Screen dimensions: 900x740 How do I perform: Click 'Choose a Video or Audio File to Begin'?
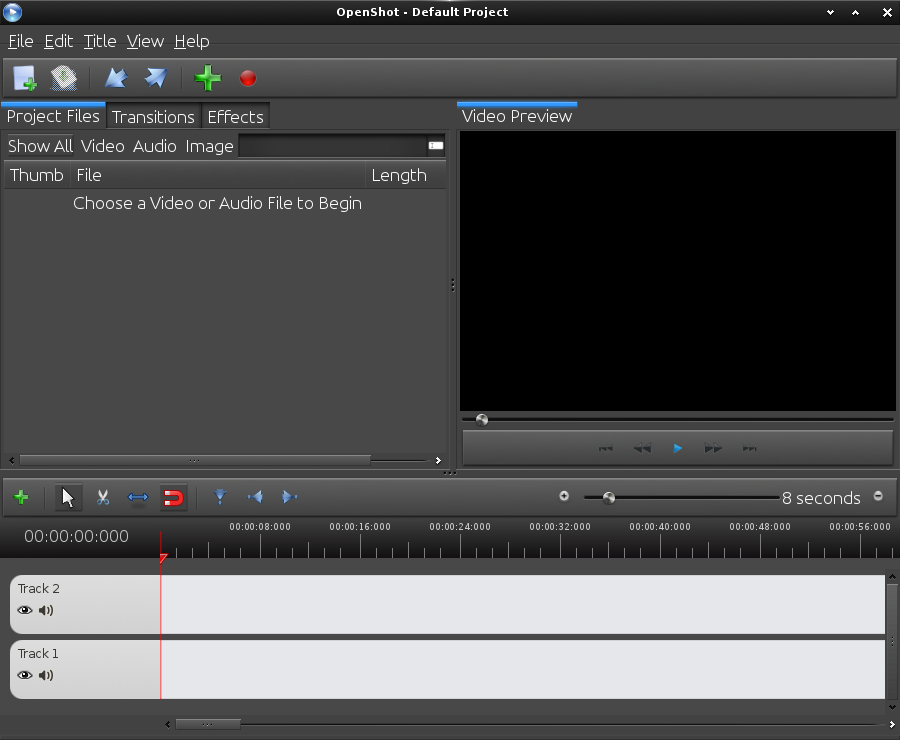click(218, 203)
